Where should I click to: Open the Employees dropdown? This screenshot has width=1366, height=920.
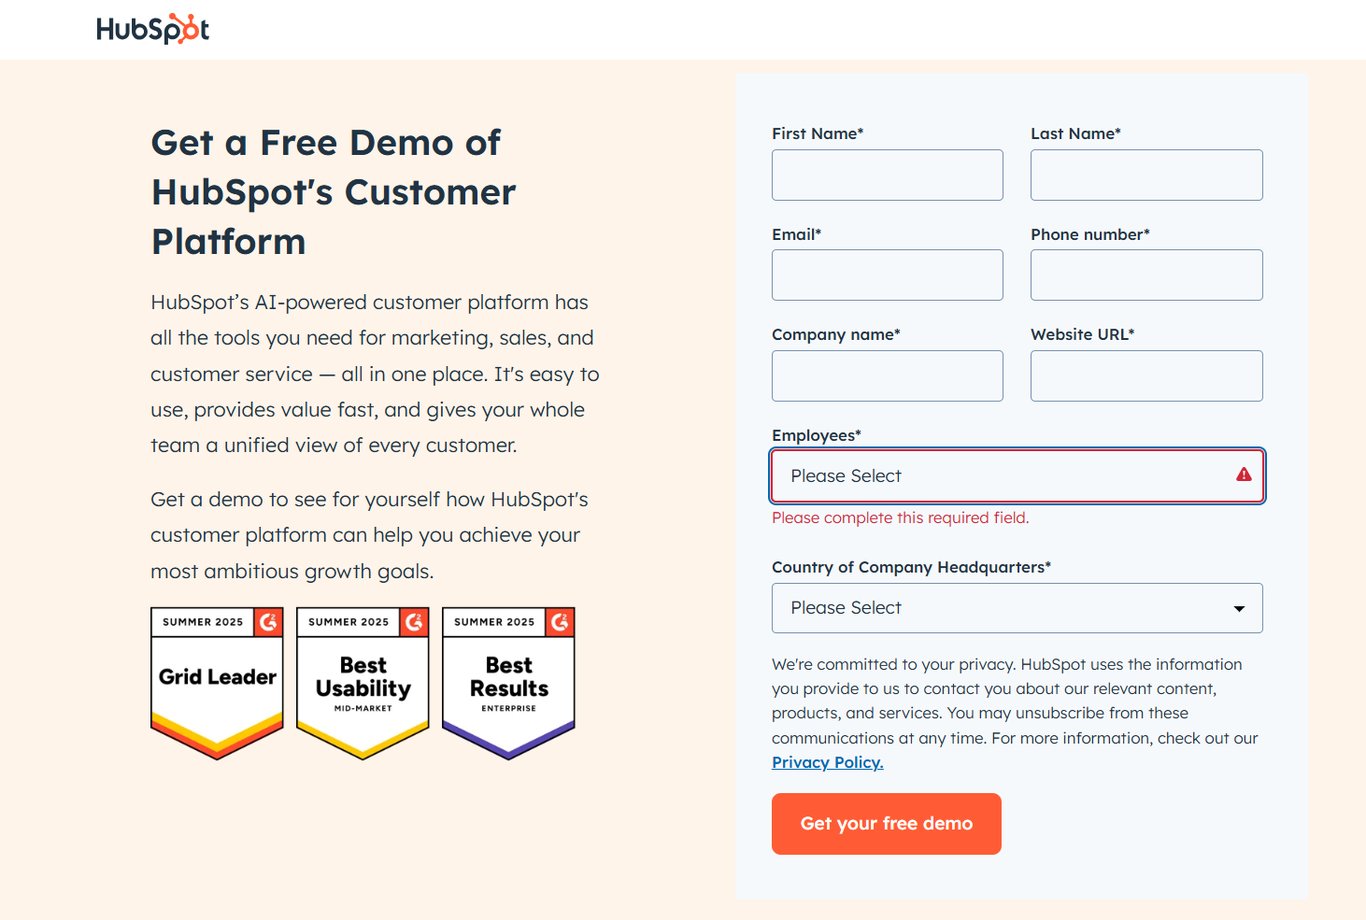click(x=1000, y=476)
